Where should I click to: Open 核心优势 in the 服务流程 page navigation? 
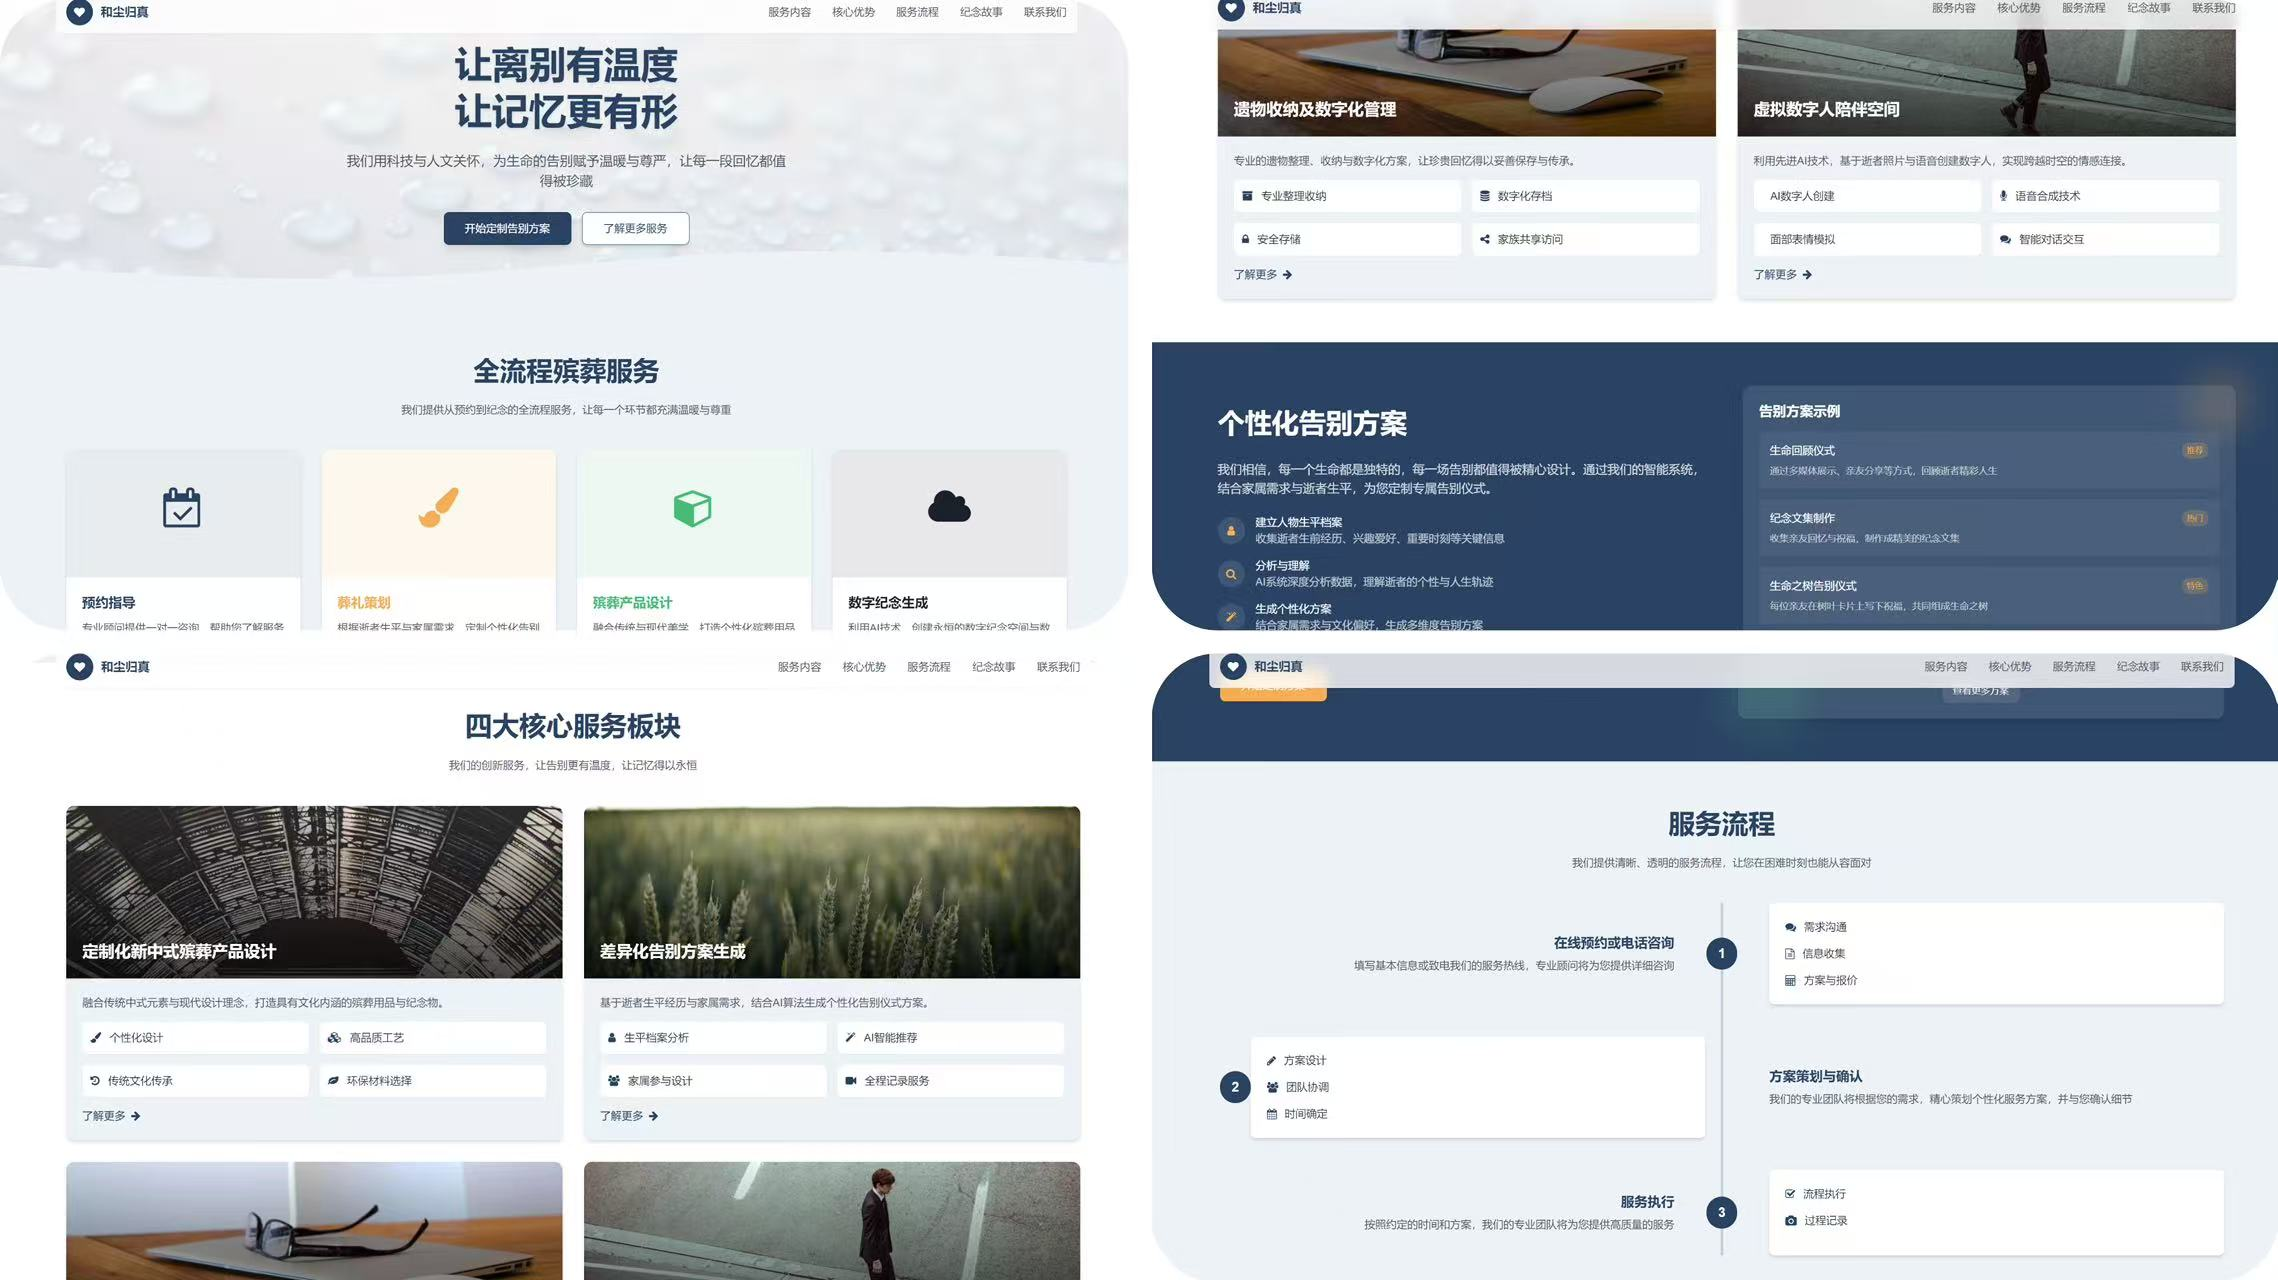[x=2010, y=667]
